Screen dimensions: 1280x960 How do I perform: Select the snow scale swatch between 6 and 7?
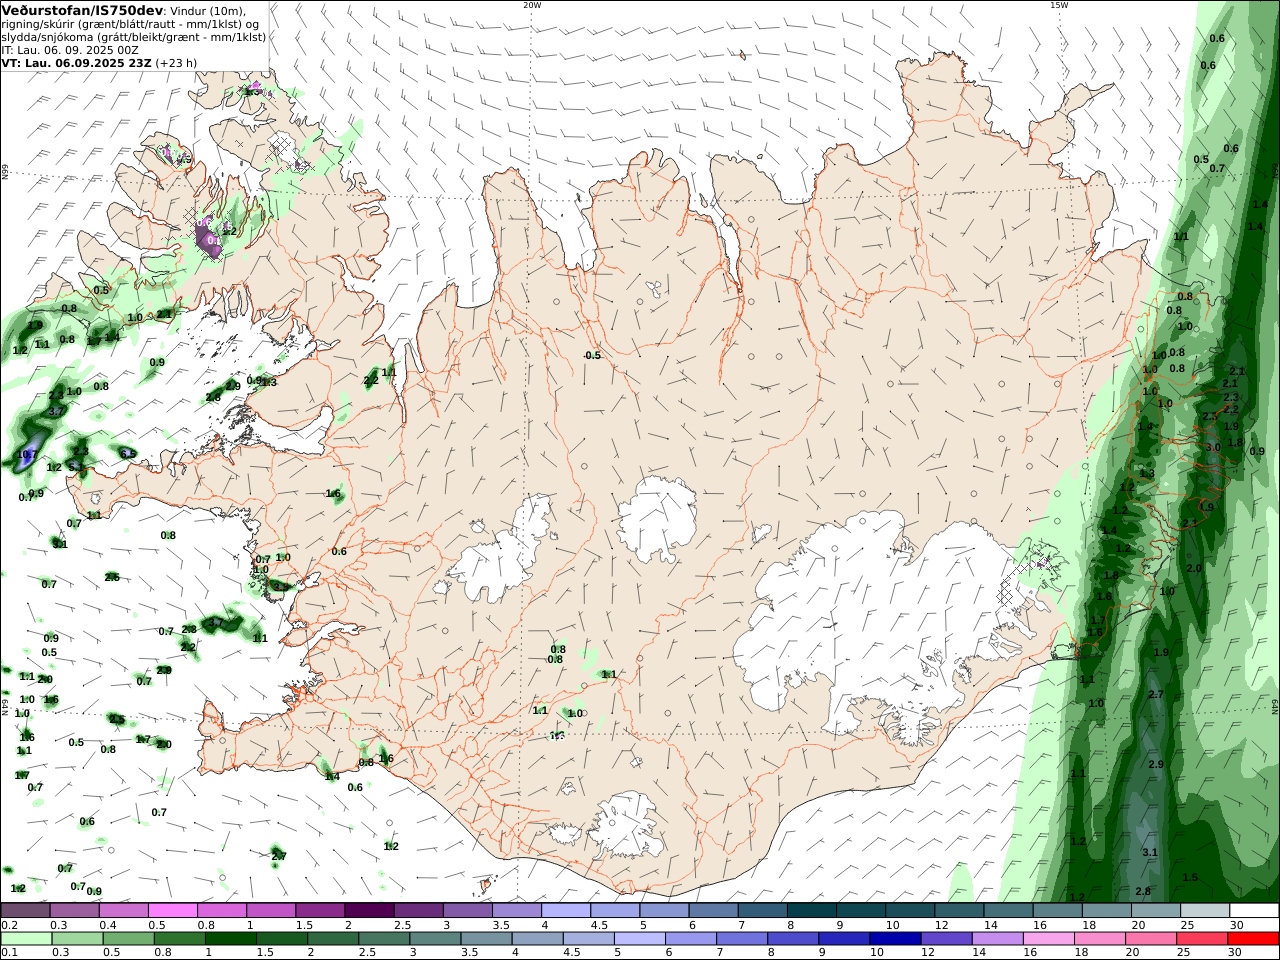coord(713,911)
